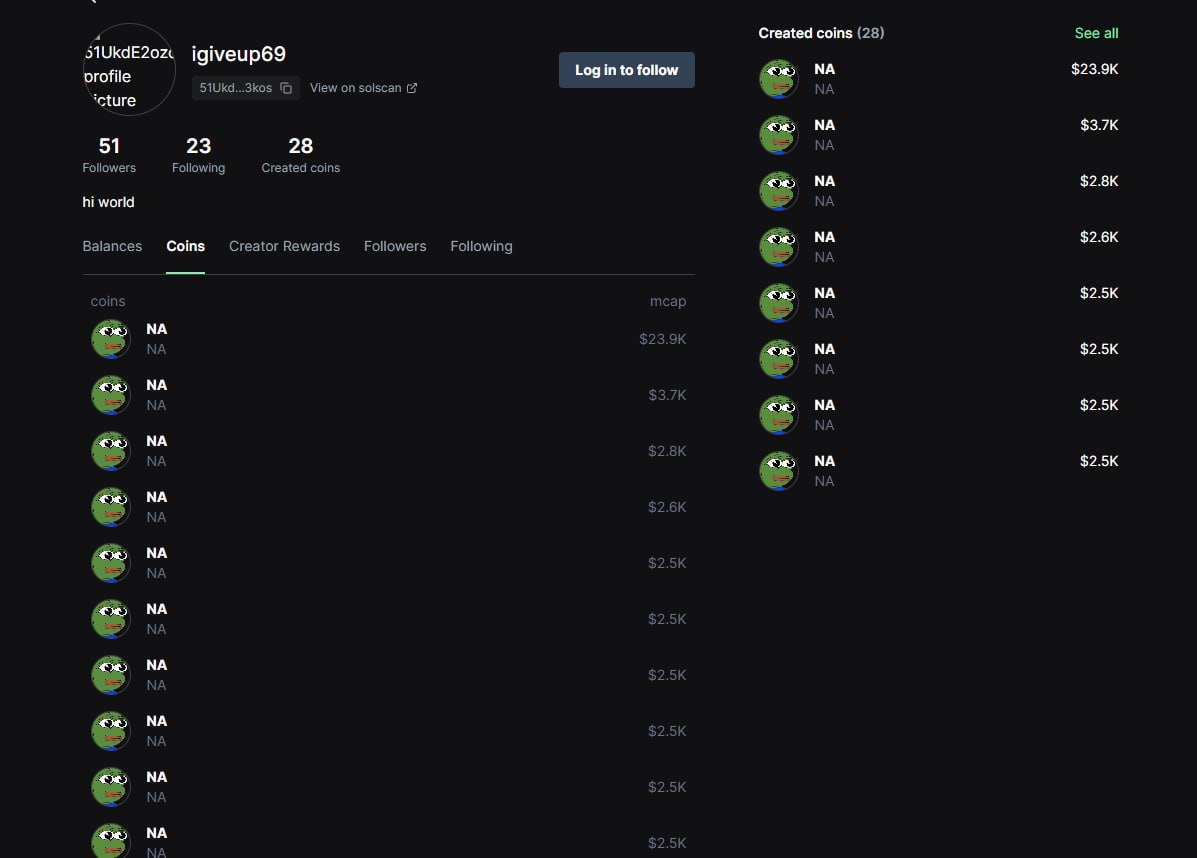The image size is (1197, 858).
Task: Click $2.8K mcap value in Created coins panel
Action: (x=1099, y=181)
